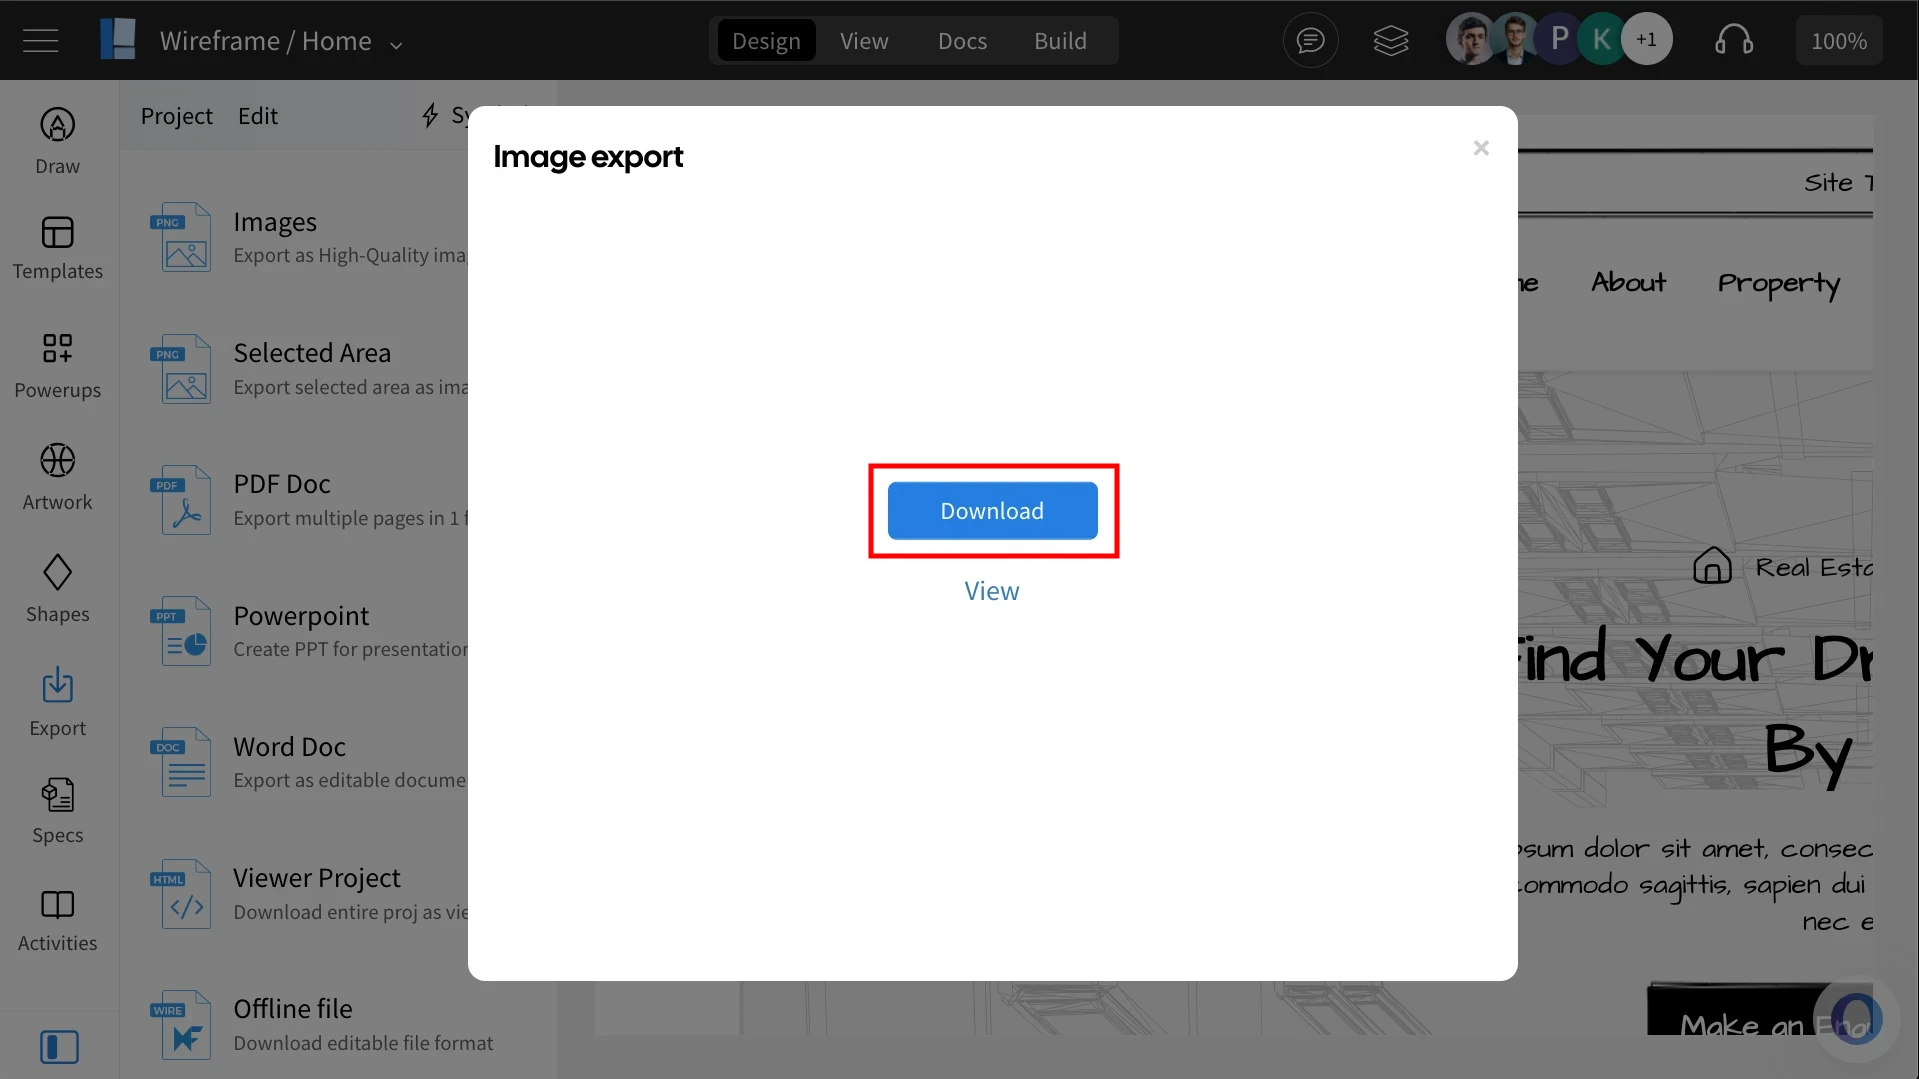Open the Project menu

(x=177, y=115)
